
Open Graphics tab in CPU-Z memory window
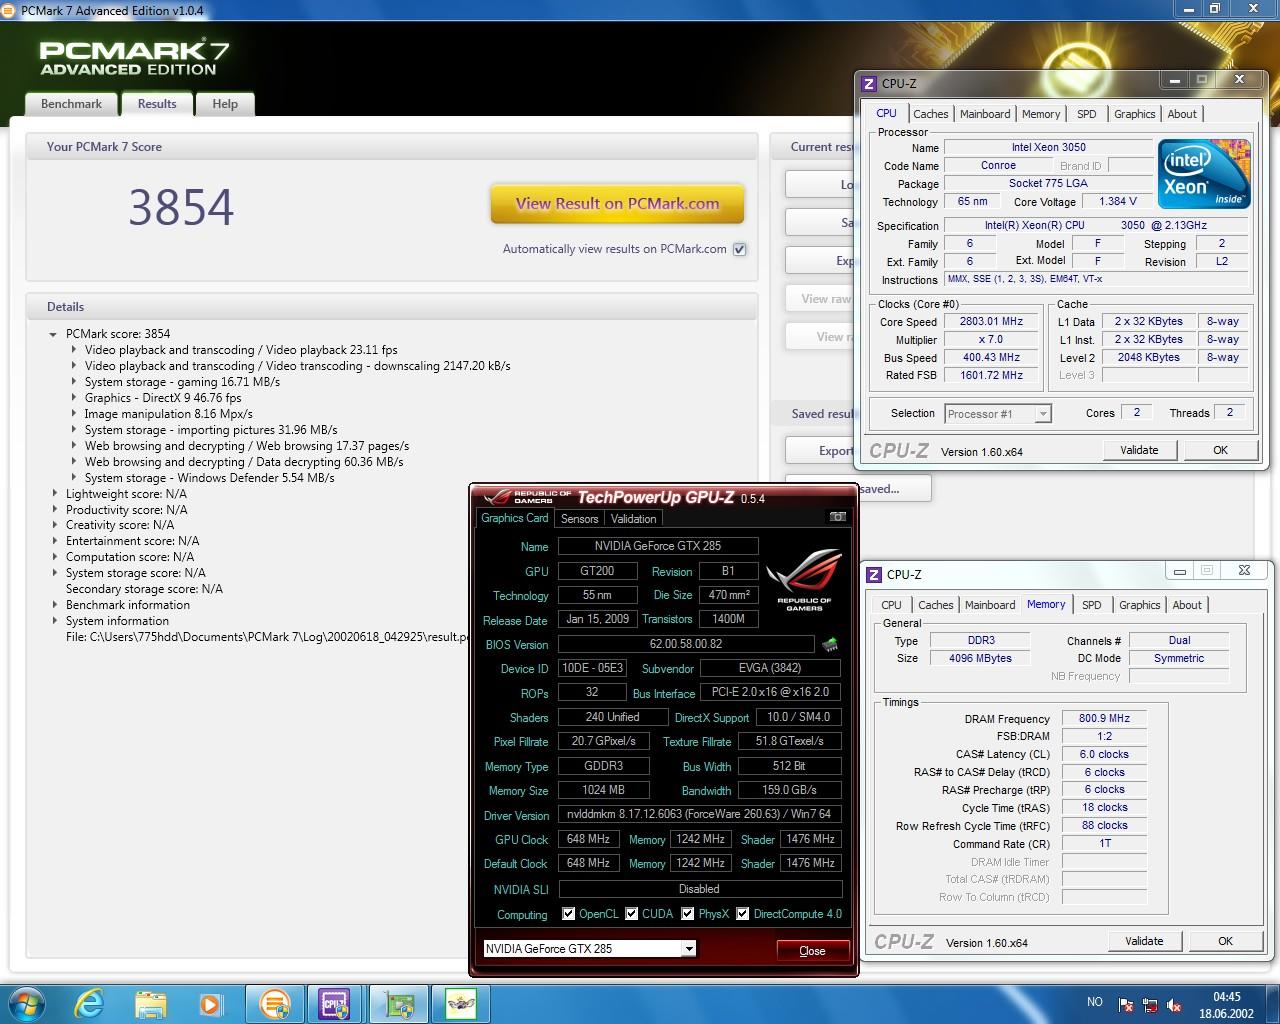pyautogui.click(x=1140, y=605)
